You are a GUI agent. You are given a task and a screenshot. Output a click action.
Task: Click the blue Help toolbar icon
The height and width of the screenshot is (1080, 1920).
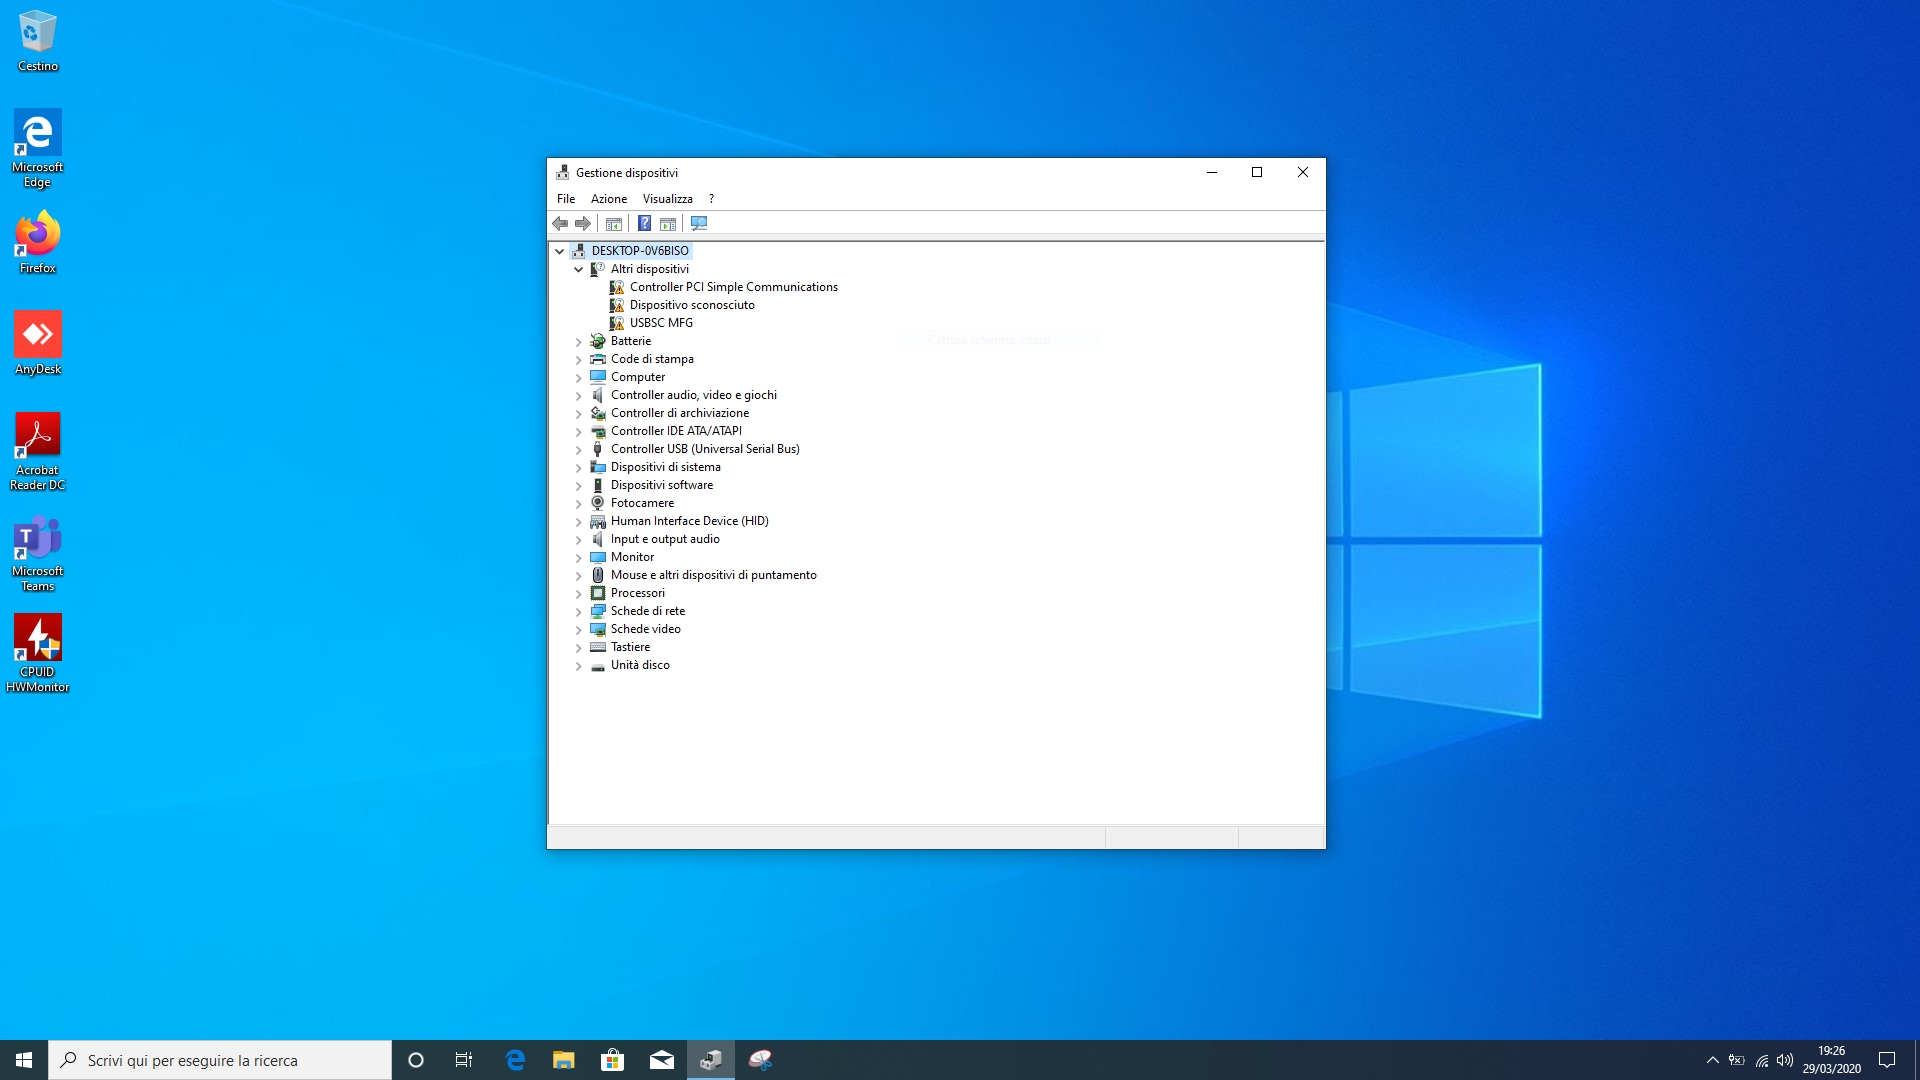click(x=645, y=223)
